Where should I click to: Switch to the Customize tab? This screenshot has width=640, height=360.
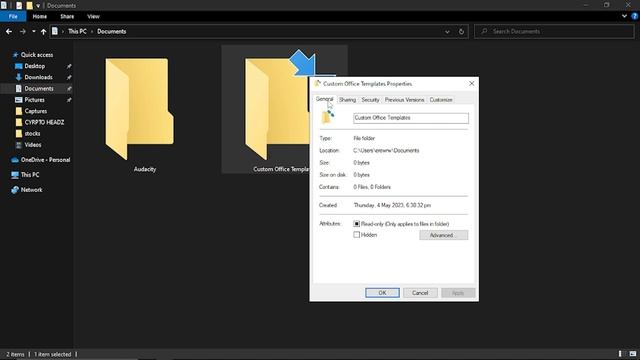click(x=441, y=100)
